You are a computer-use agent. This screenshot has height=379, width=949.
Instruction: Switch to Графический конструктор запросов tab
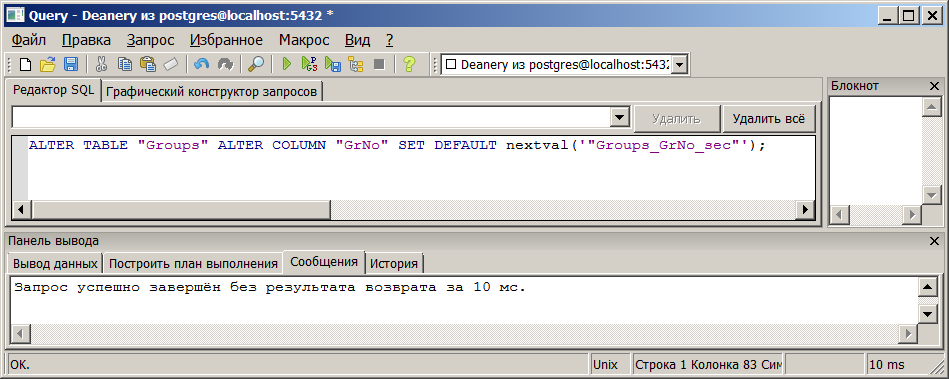click(x=212, y=92)
